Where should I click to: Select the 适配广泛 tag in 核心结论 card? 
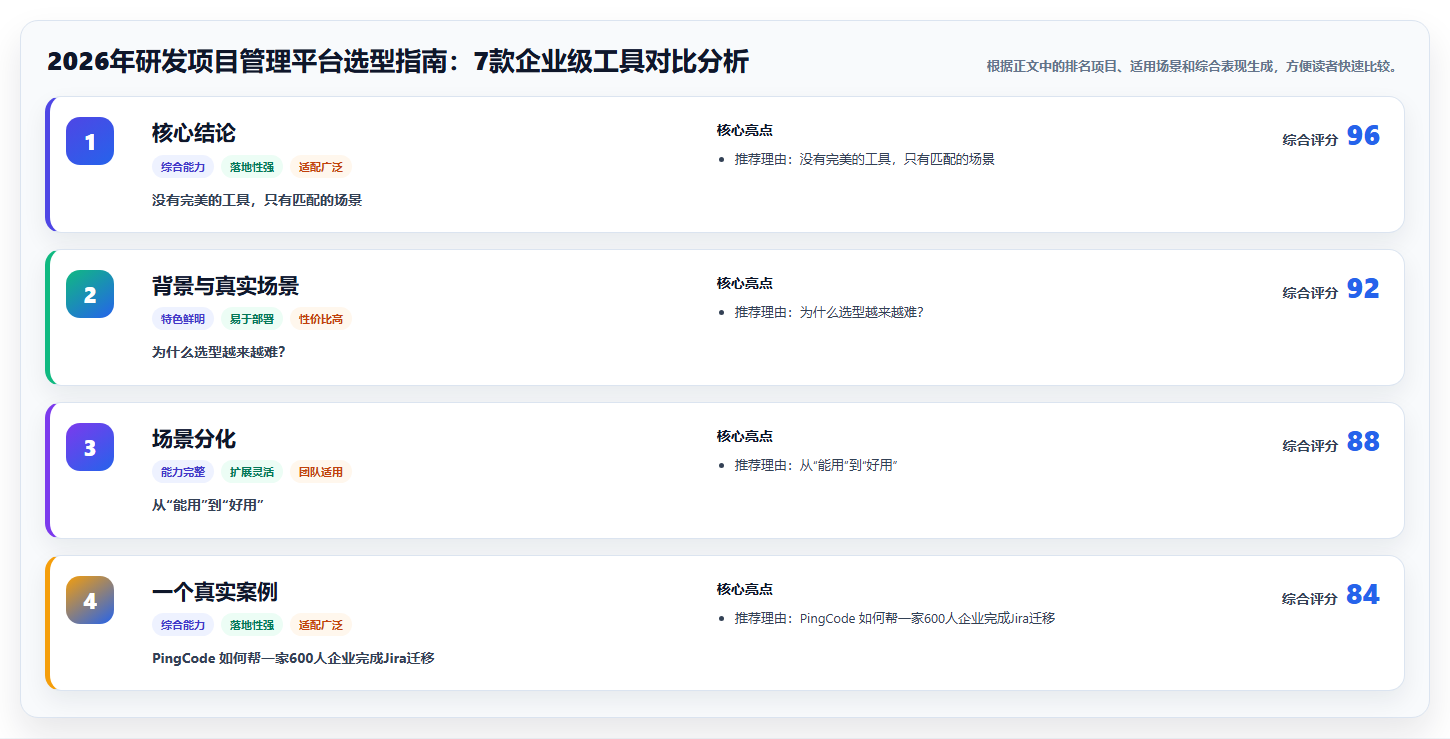point(321,167)
